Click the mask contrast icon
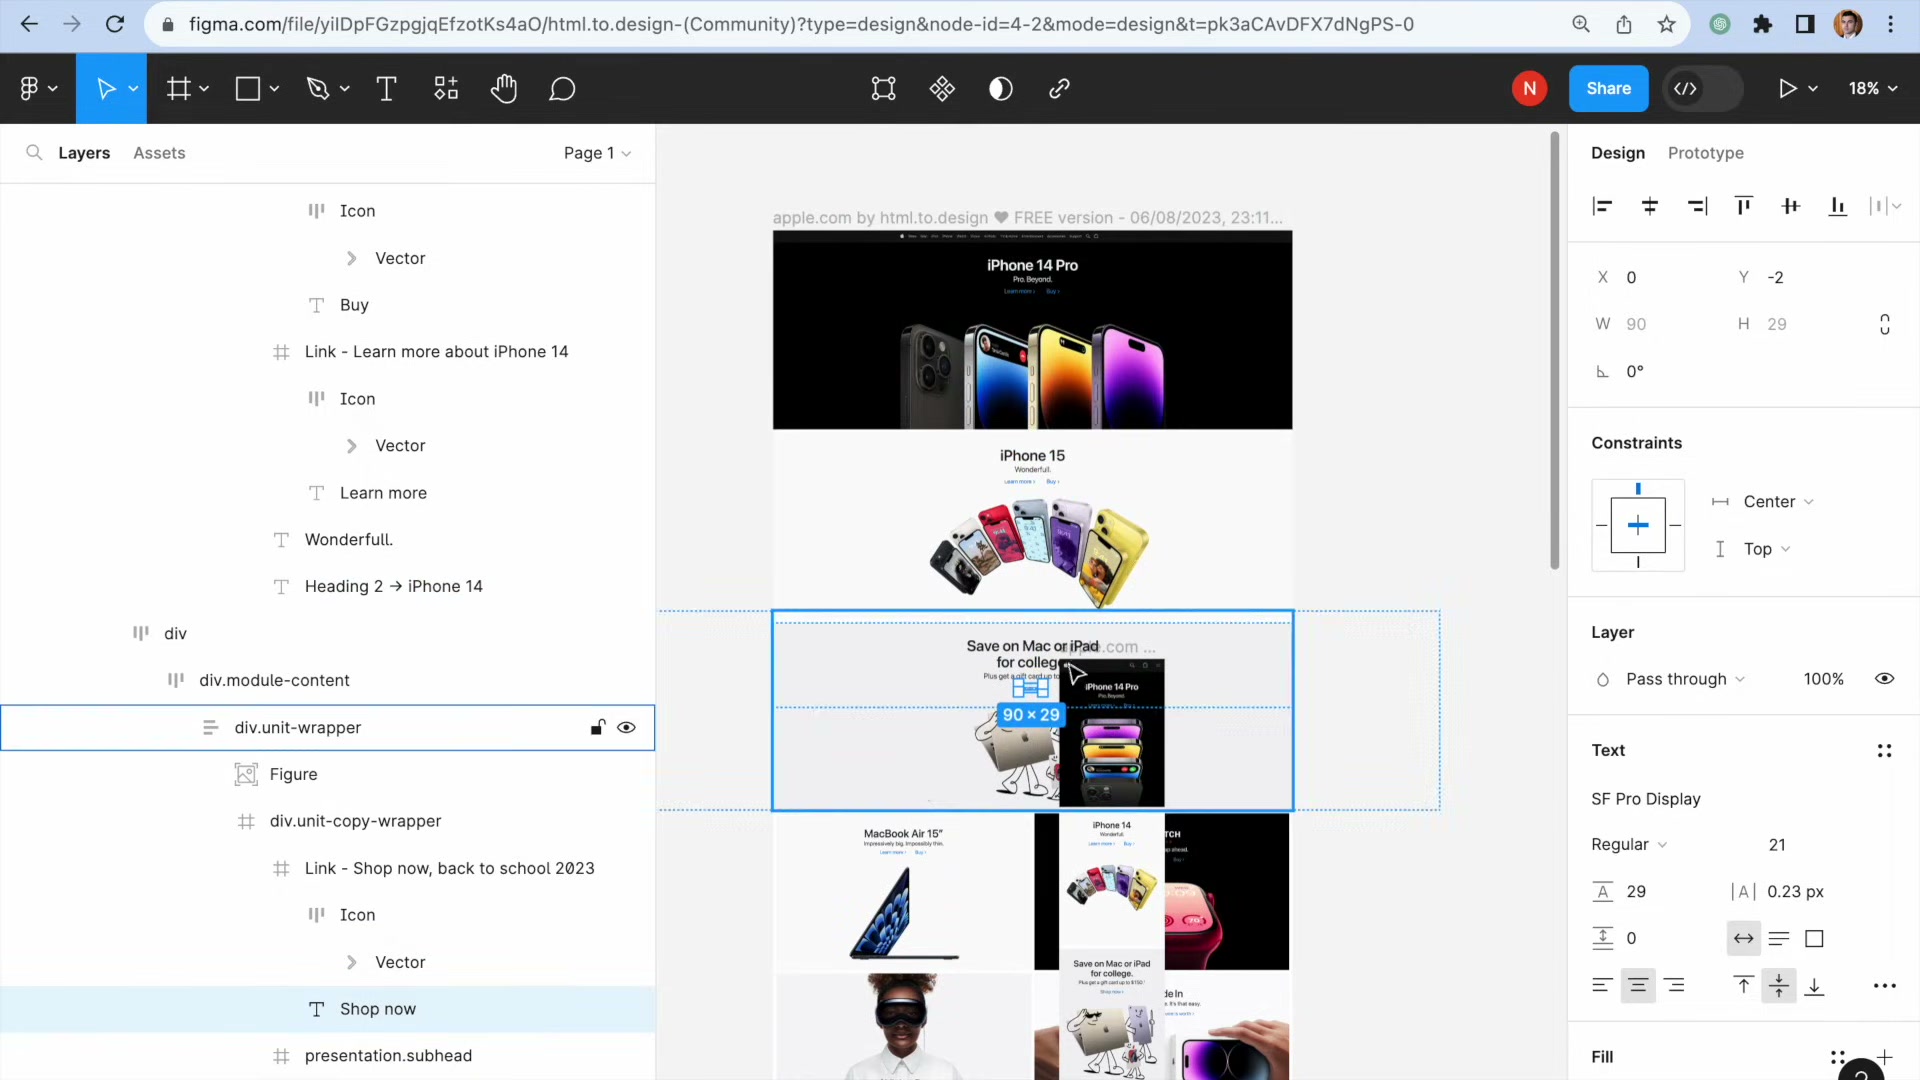Screen dimensions: 1920x1080 tap(1001, 89)
